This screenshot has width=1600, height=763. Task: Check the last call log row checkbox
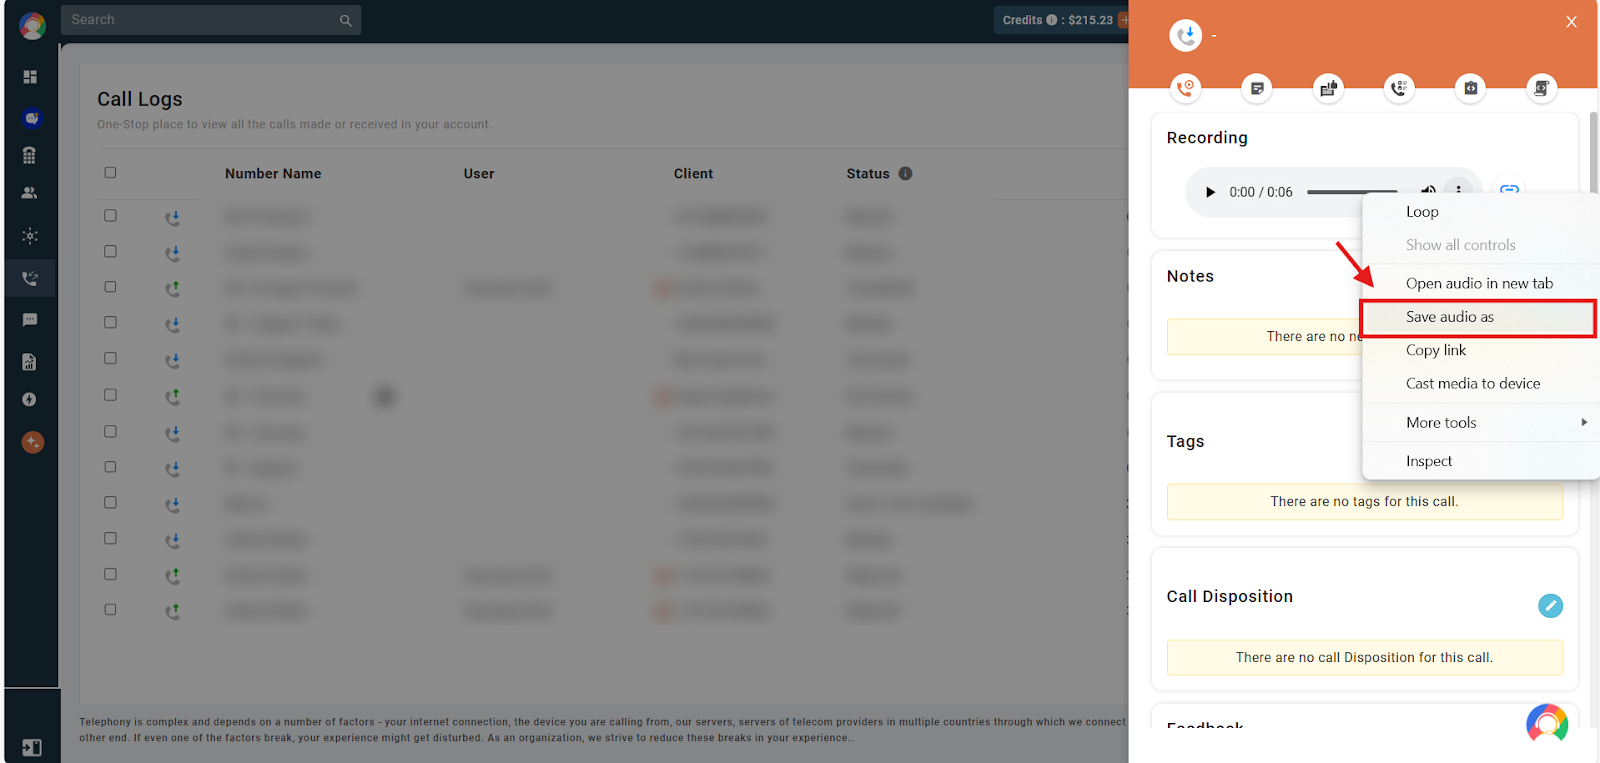tap(110, 609)
